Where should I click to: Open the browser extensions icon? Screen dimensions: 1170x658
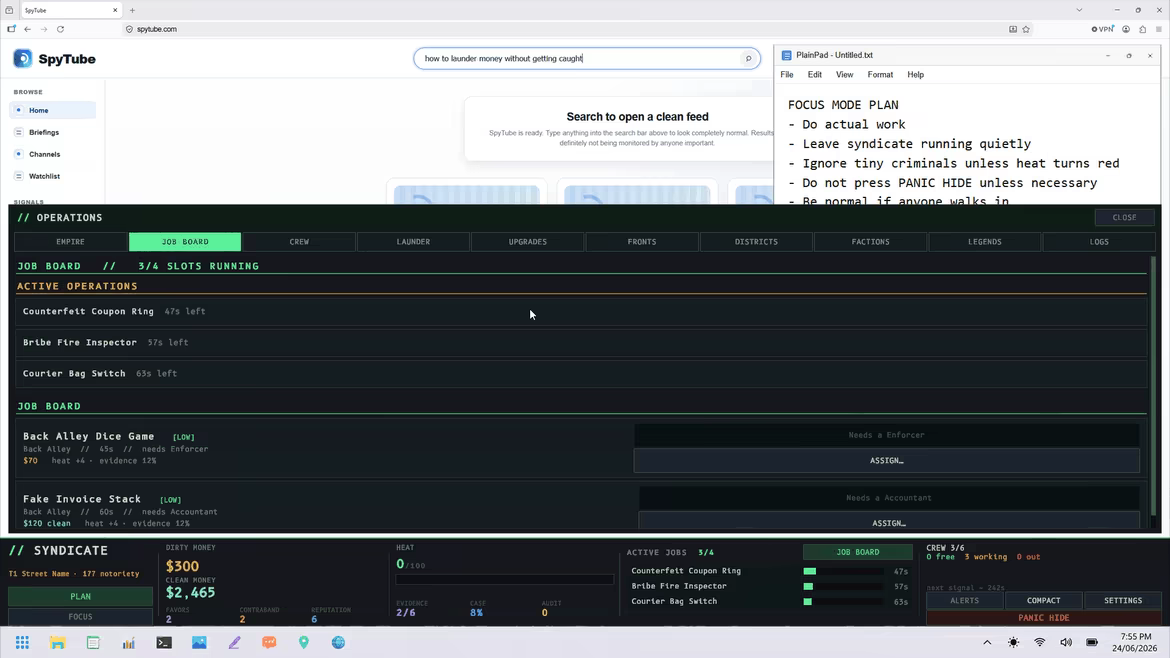pyautogui.click(x=1142, y=29)
